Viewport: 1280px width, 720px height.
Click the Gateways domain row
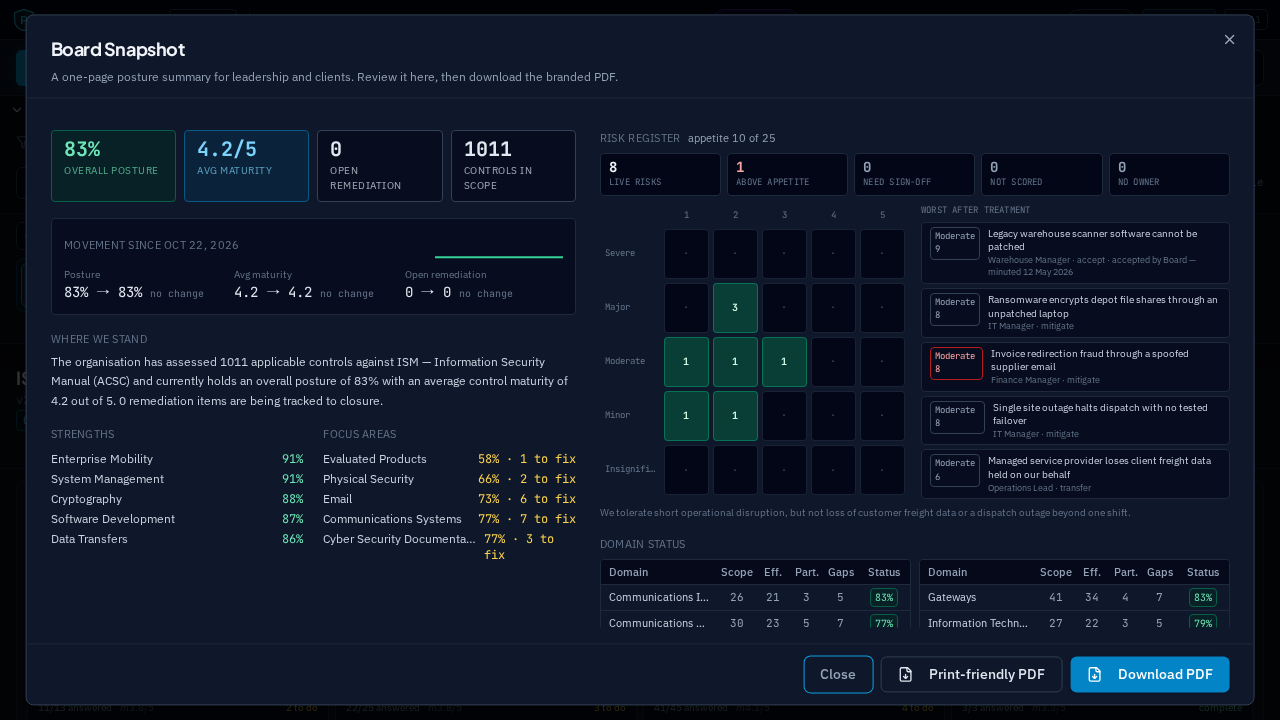click(1074, 597)
